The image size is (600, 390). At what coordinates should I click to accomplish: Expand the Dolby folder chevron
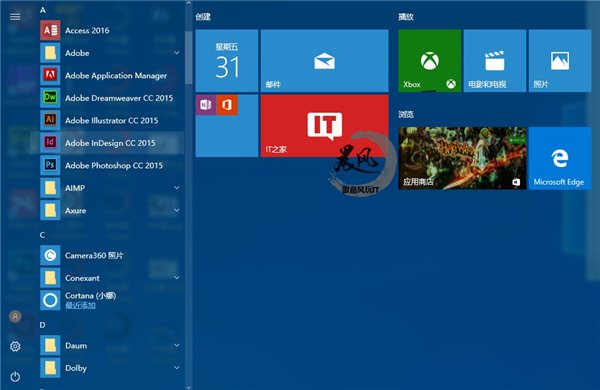(176, 368)
